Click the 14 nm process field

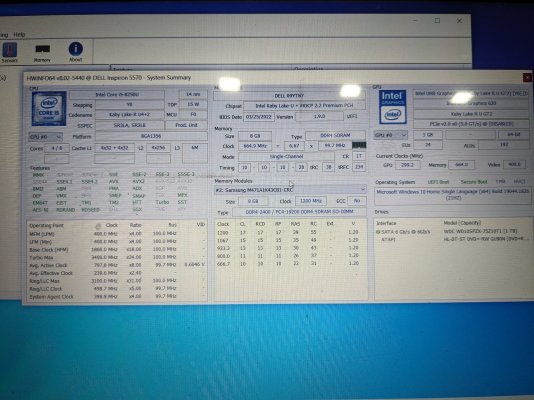coord(193,94)
